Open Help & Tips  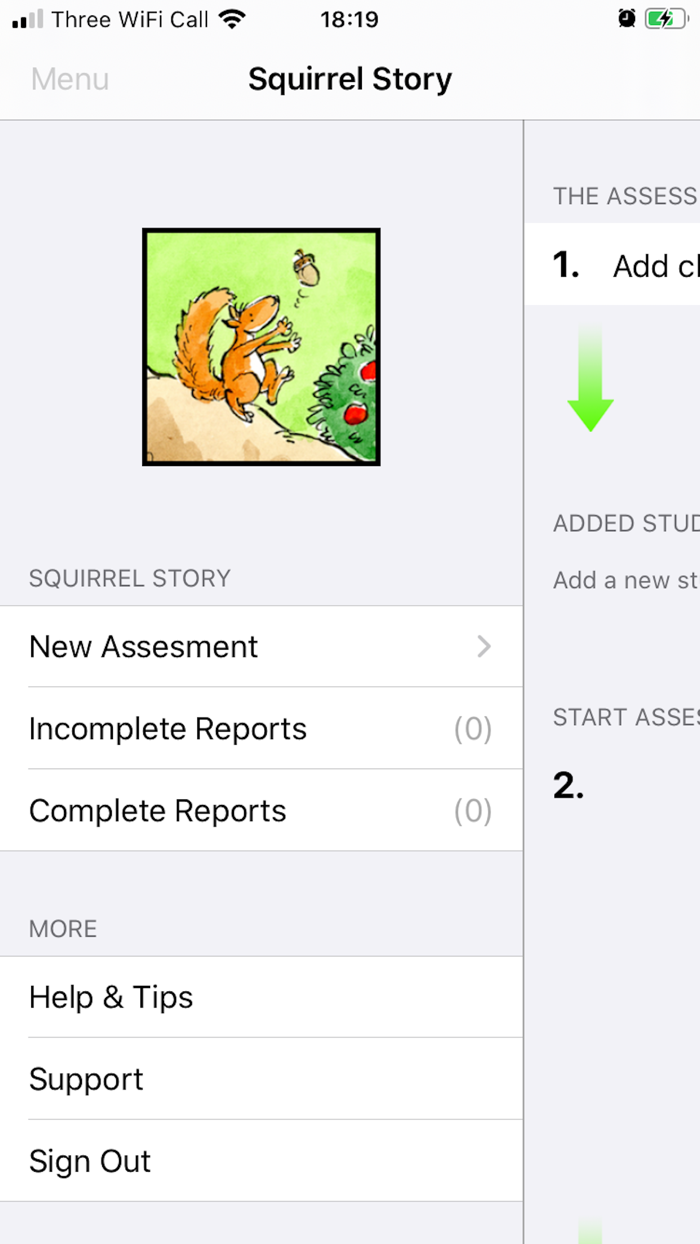111,997
